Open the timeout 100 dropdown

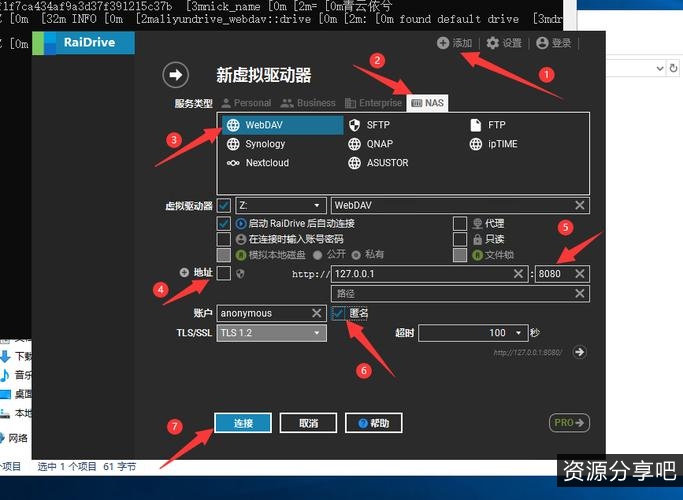click(x=473, y=333)
